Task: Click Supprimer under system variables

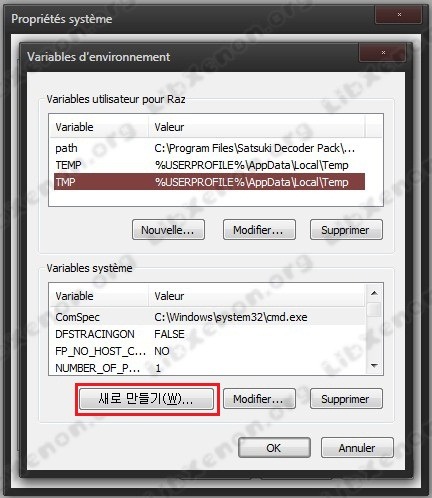Action: tap(346, 399)
